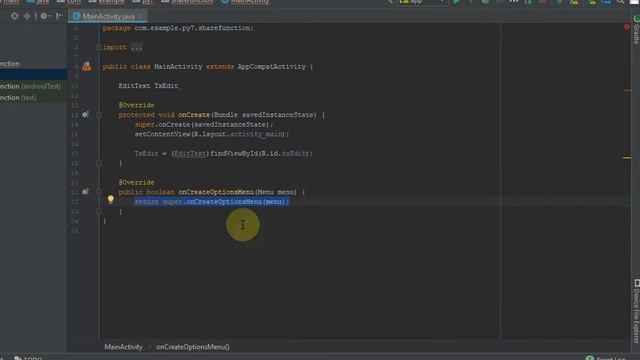
Task: Expand the folded import block marker
Action: pos(99,47)
